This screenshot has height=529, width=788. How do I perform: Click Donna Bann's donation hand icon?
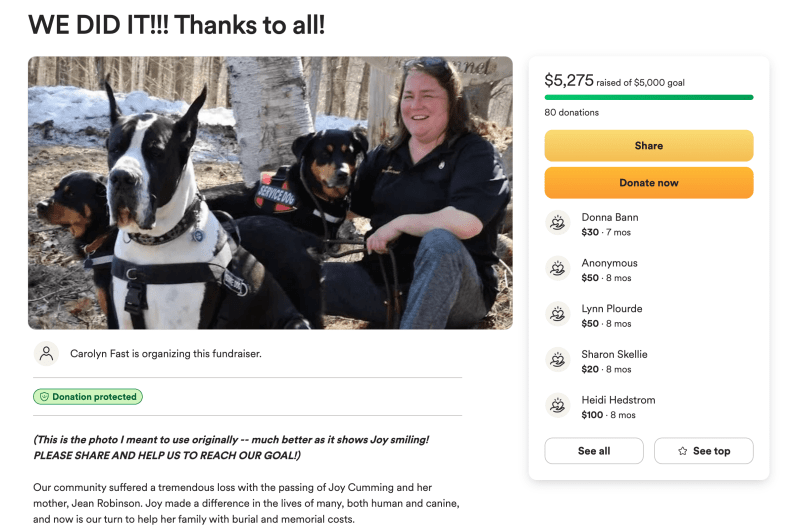(557, 223)
